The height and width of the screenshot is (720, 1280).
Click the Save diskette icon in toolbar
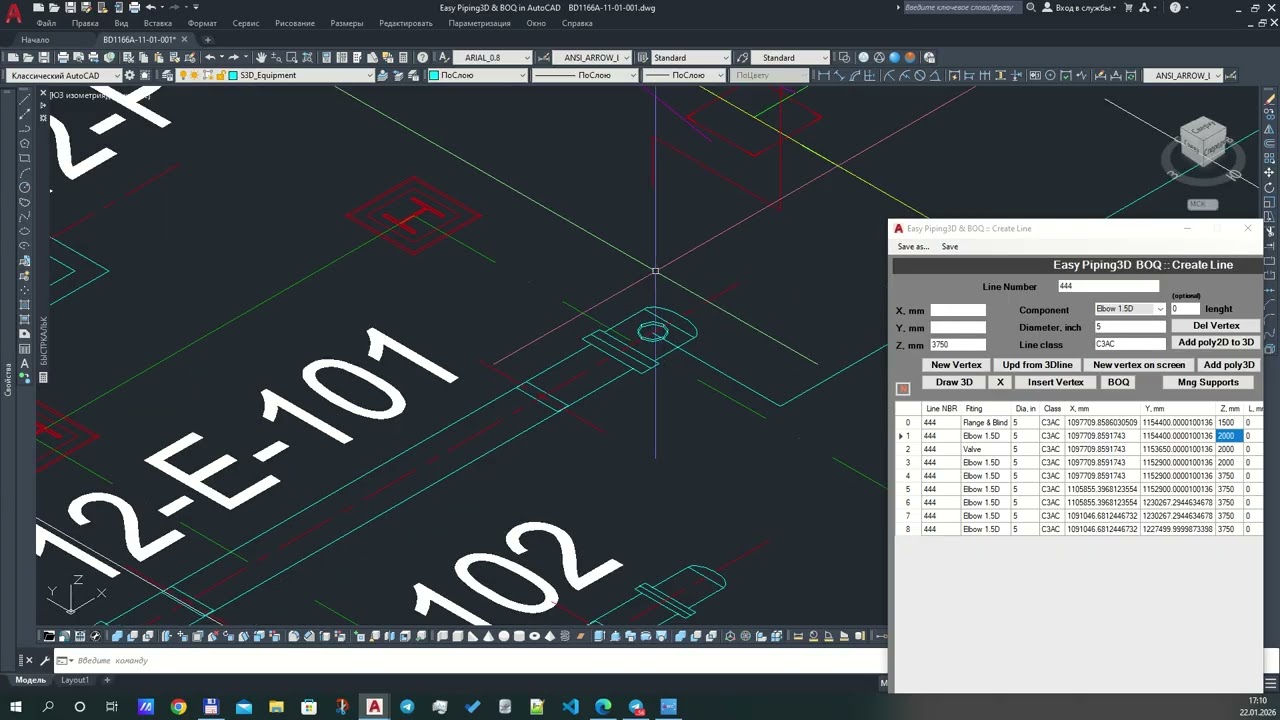(x=44, y=57)
